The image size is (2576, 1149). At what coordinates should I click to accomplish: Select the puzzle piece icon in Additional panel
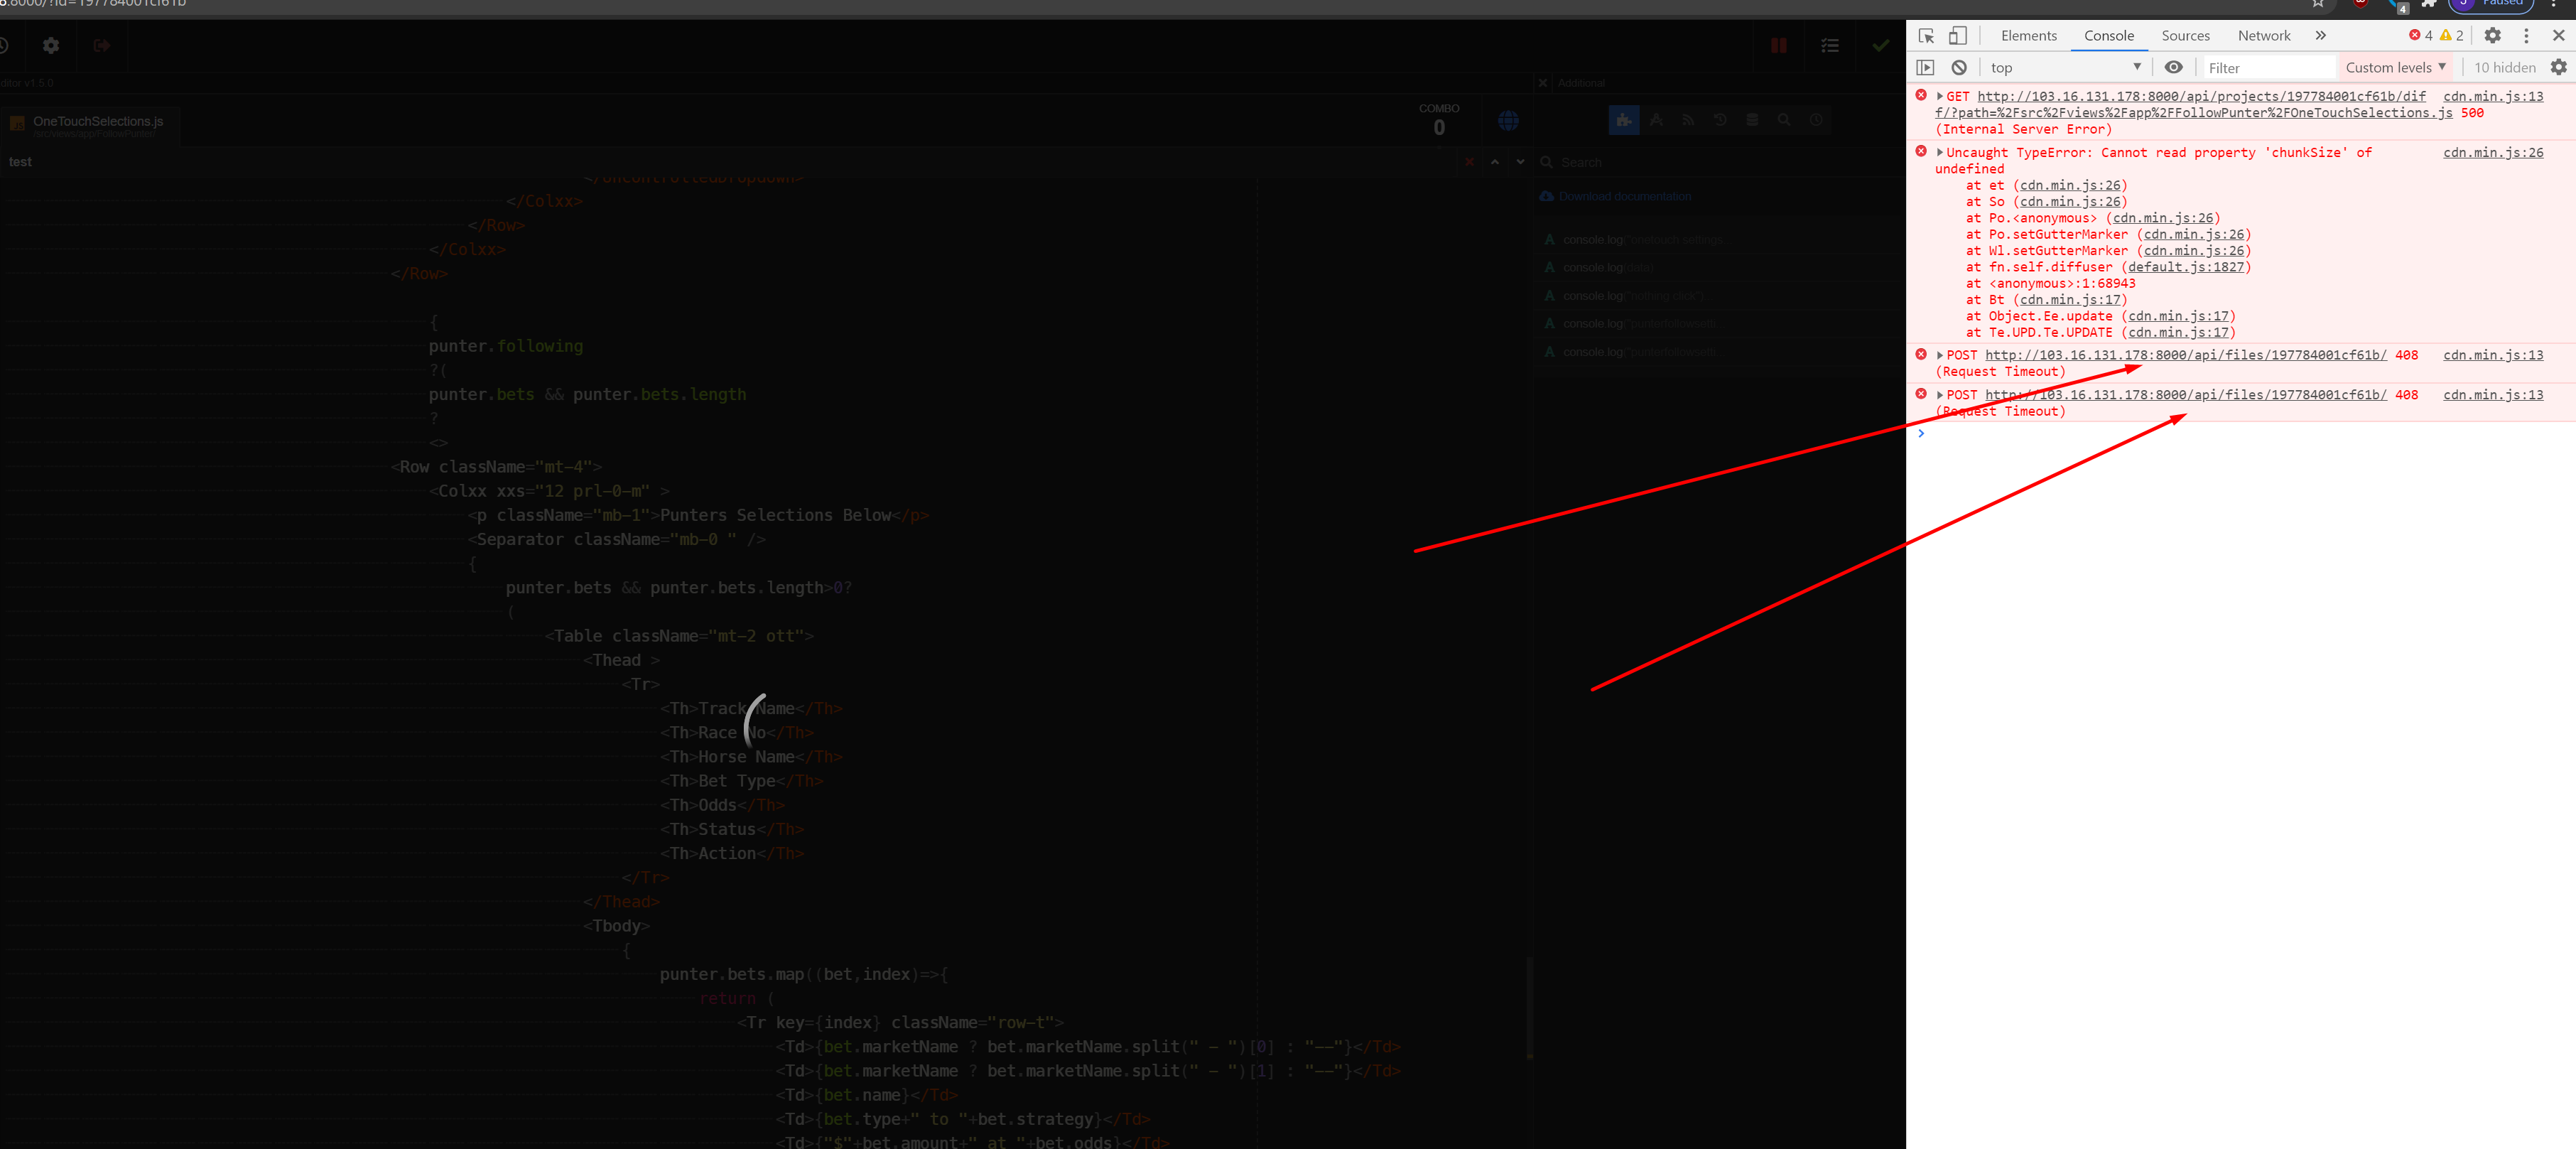coord(1623,121)
